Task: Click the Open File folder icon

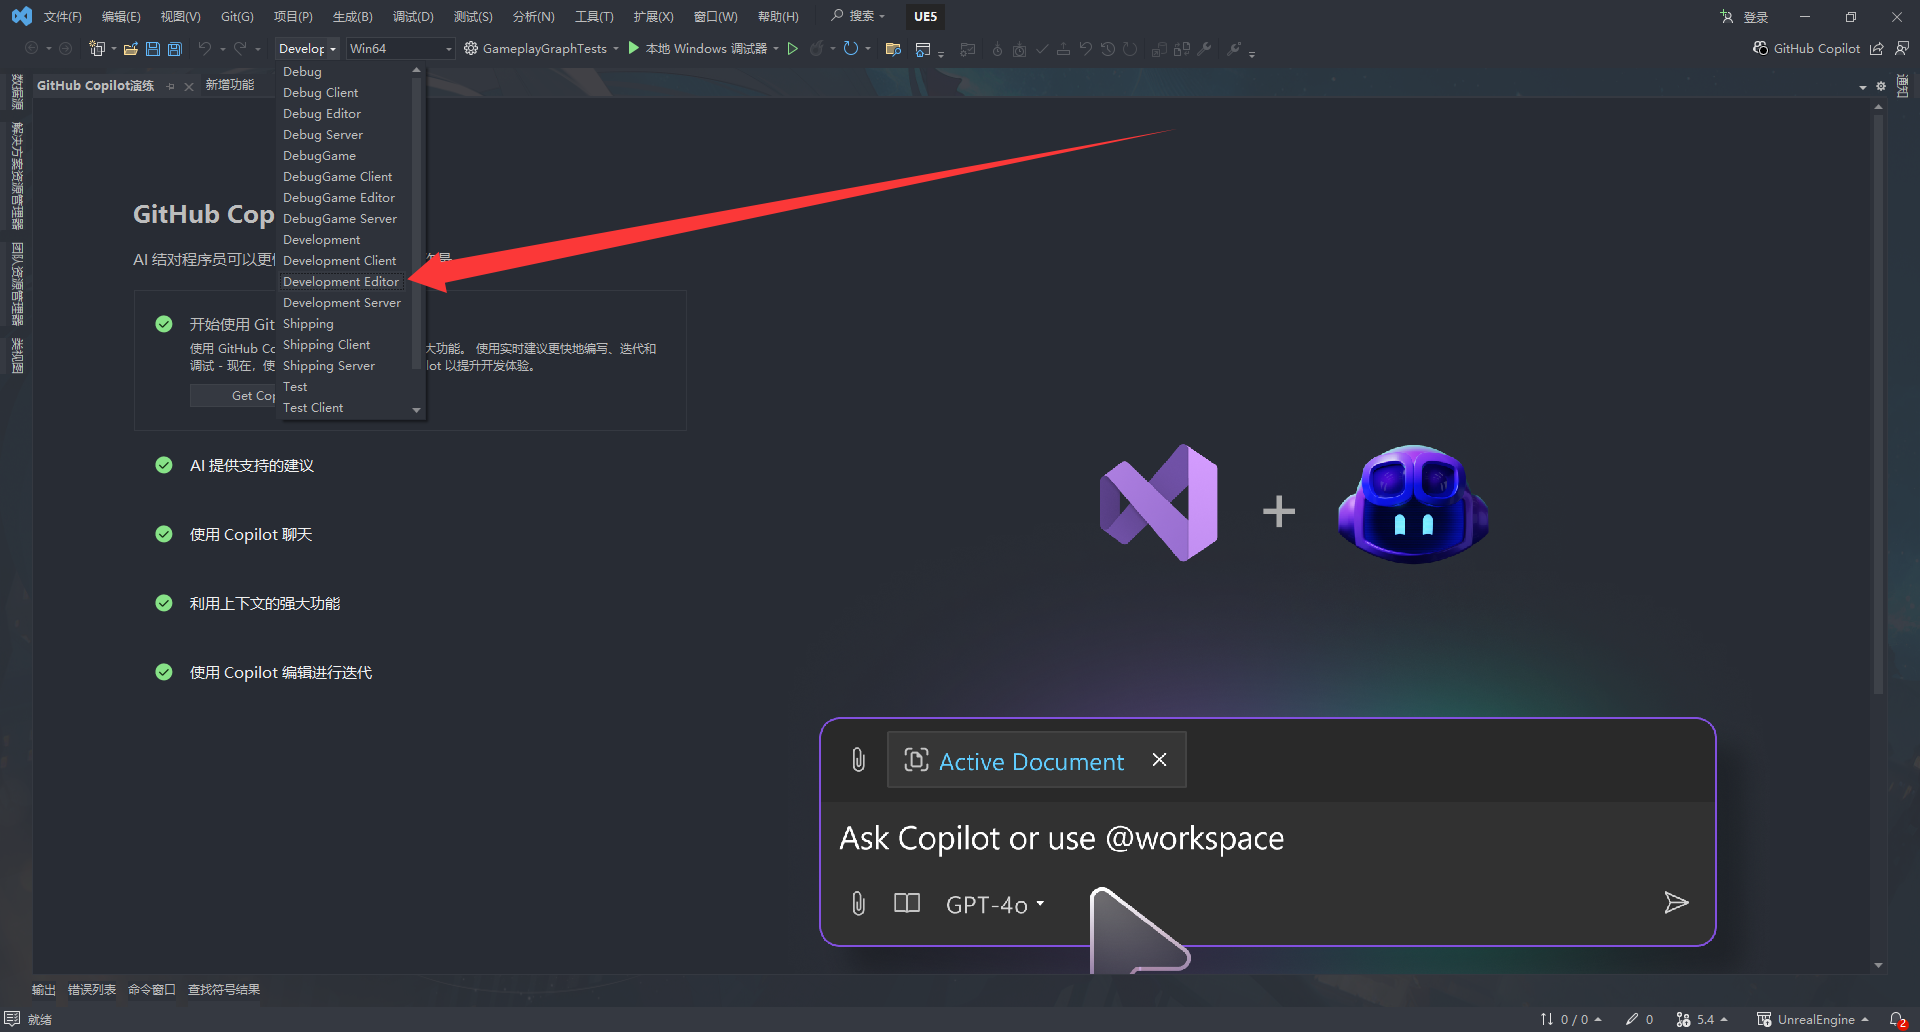Action: click(x=130, y=48)
